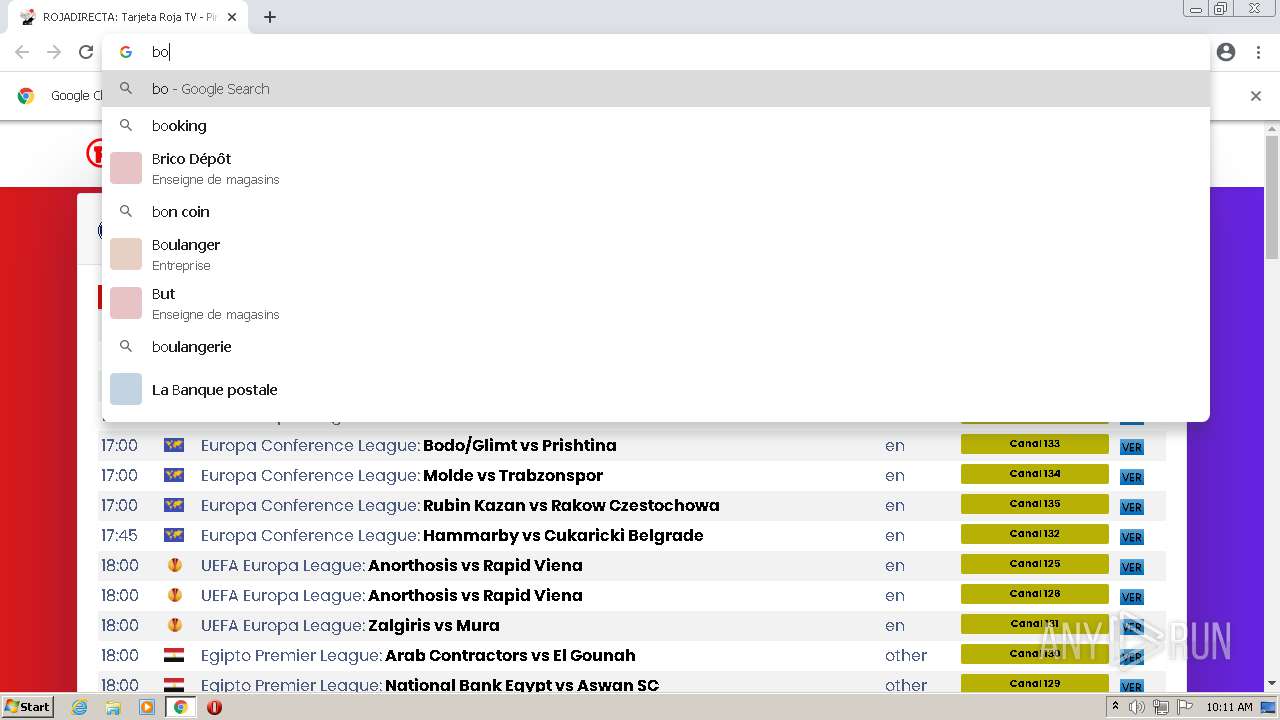
Task: Click the scrollbar down arrow
Action: click(1272, 684)
